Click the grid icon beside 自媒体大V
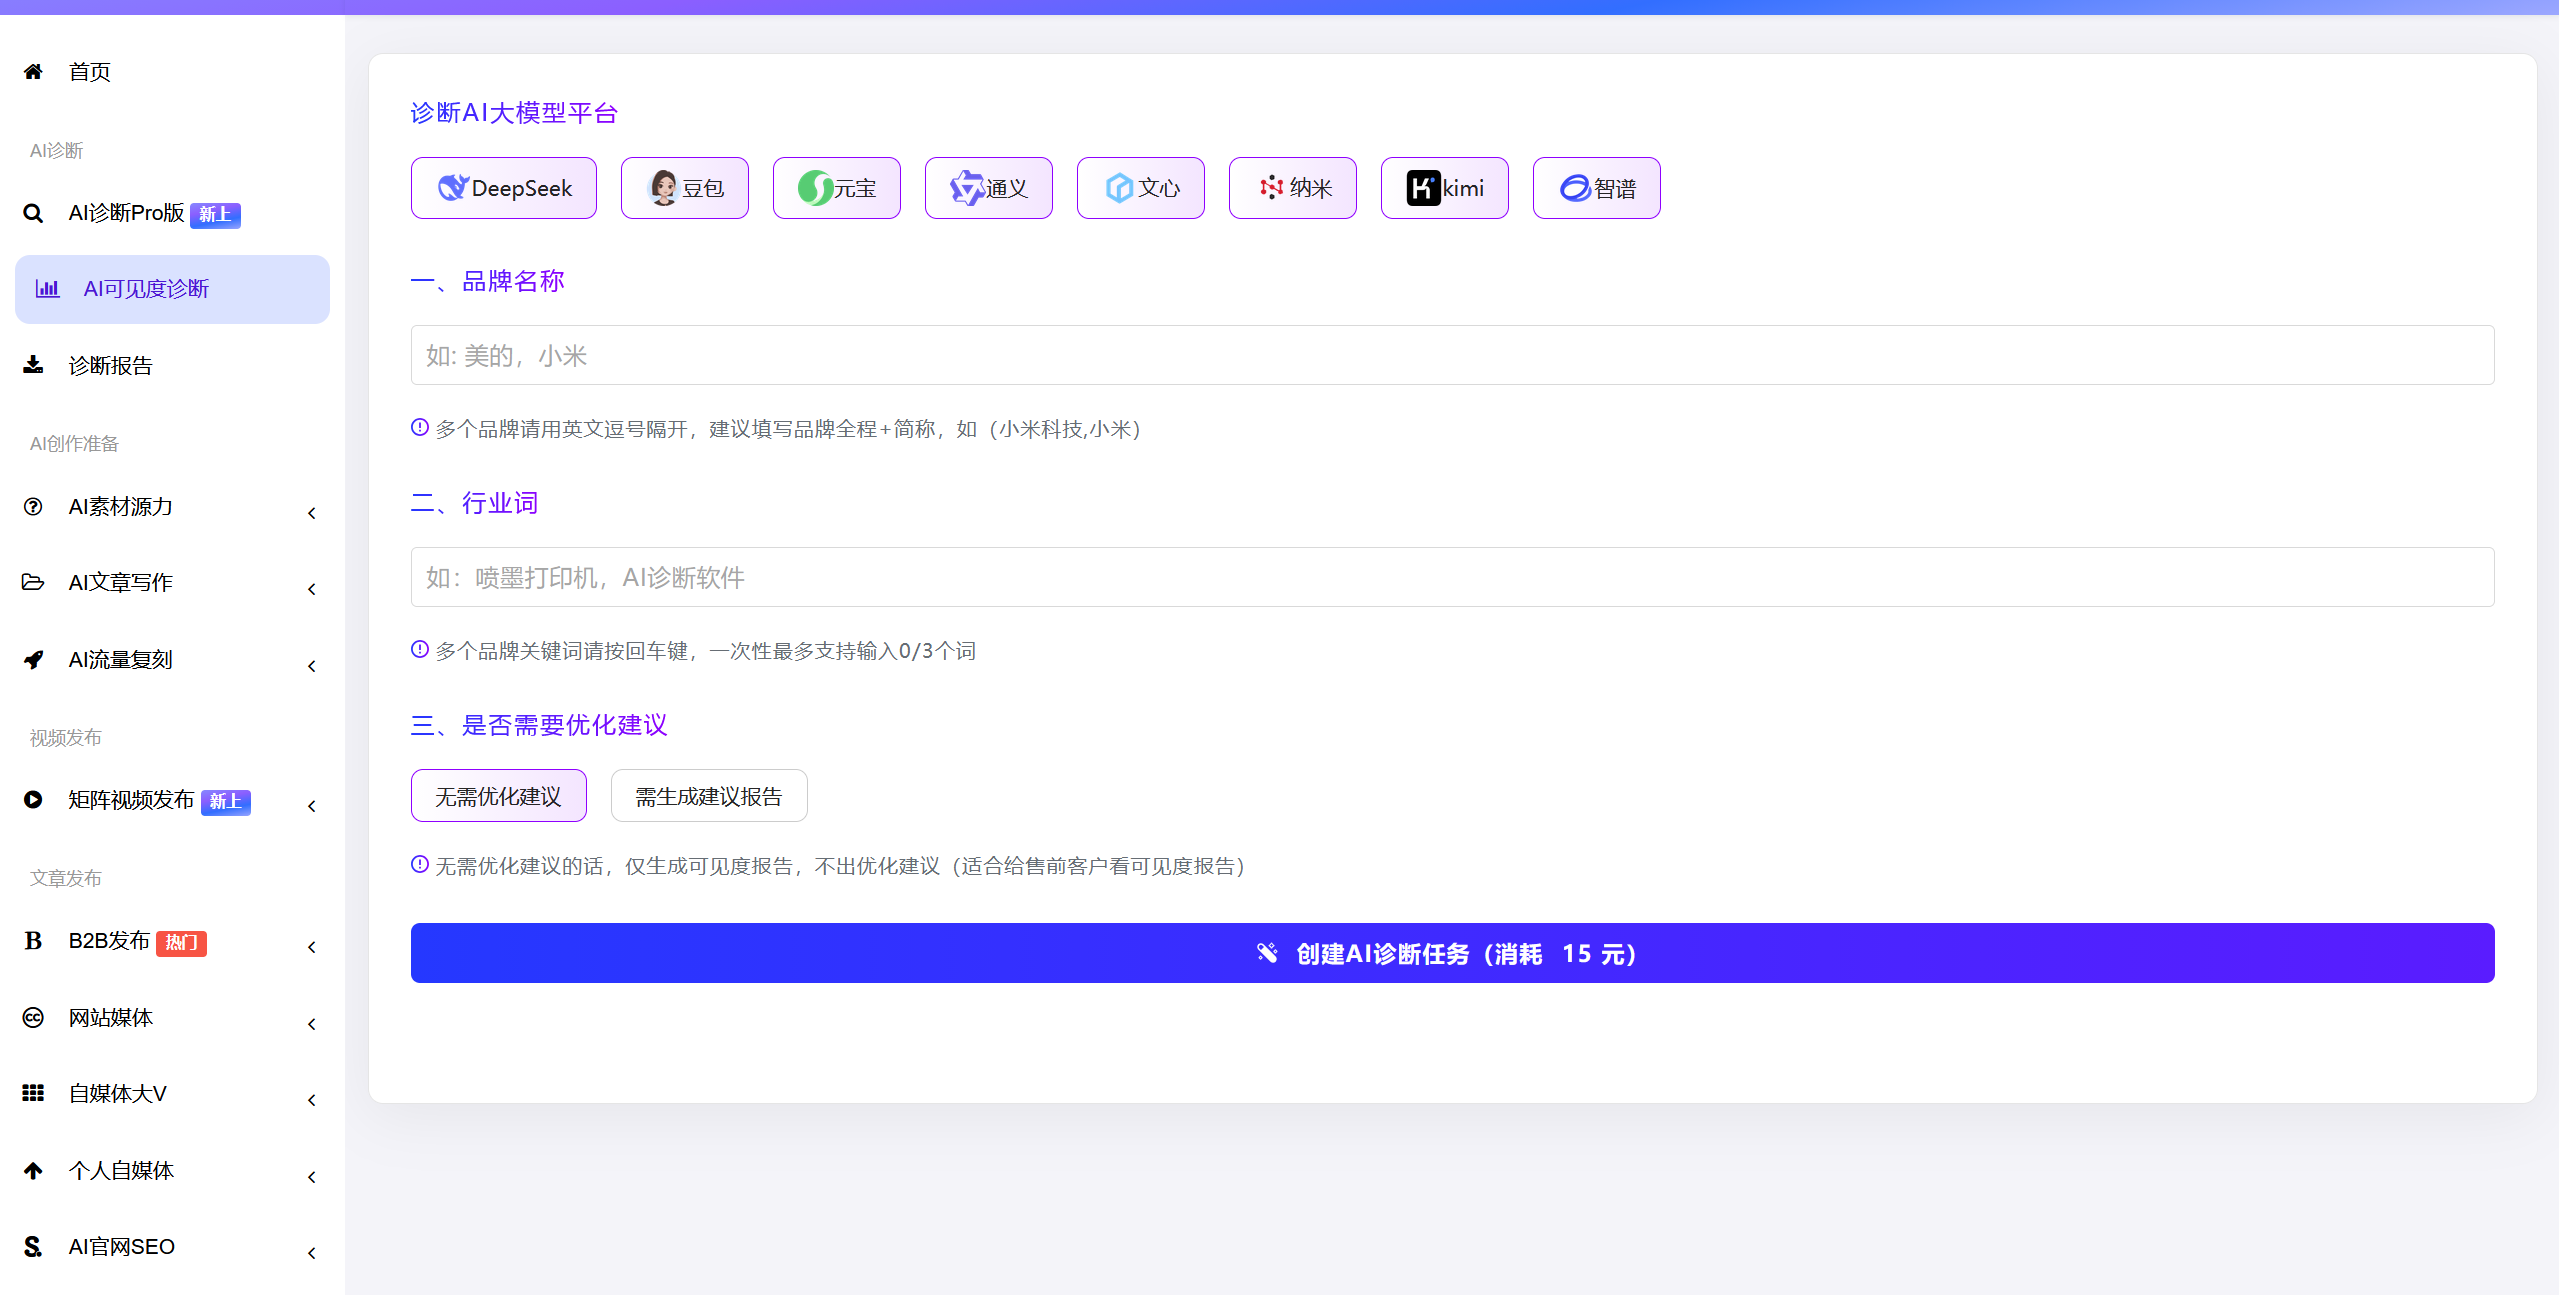The image size is (2559, 1295). coord(33,1093)
